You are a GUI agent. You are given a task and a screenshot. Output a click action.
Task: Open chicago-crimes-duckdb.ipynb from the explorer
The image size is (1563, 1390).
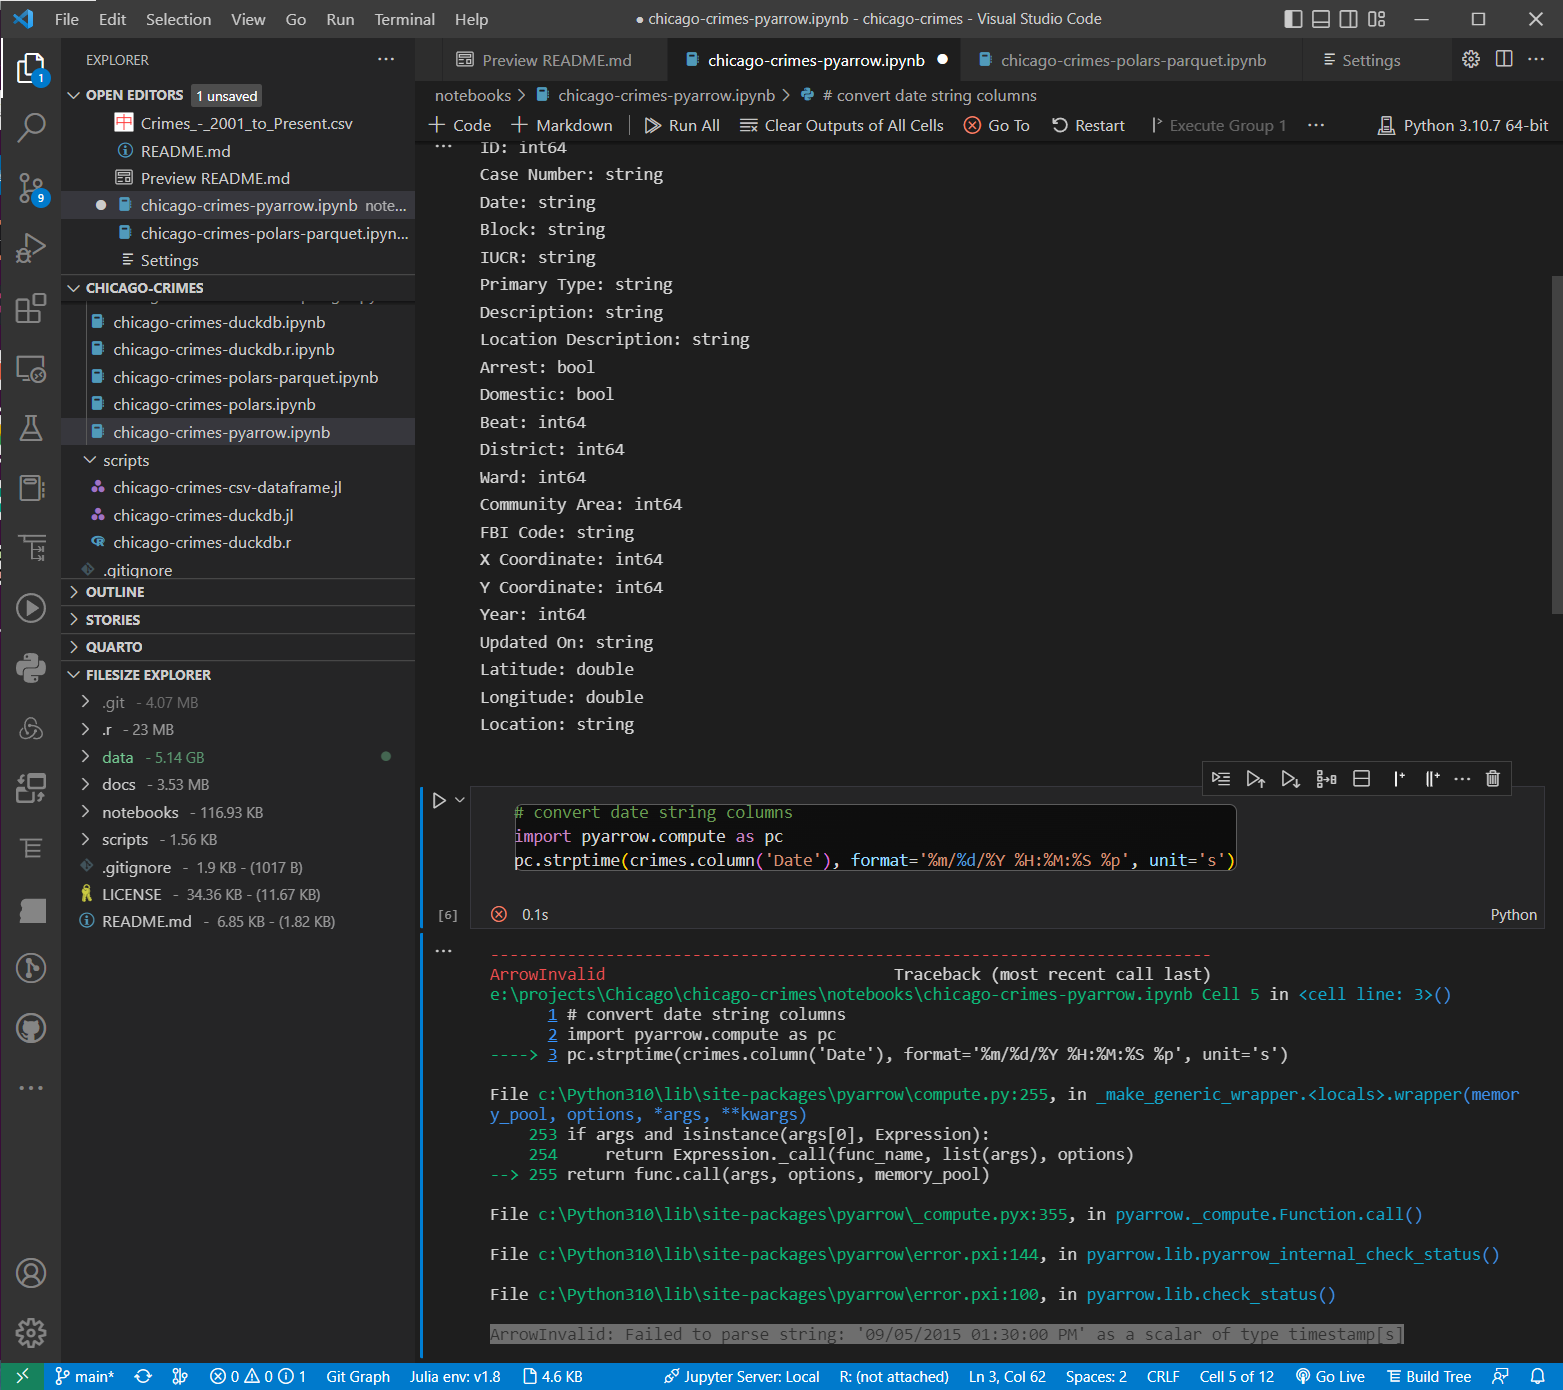[x=220, y=322]
